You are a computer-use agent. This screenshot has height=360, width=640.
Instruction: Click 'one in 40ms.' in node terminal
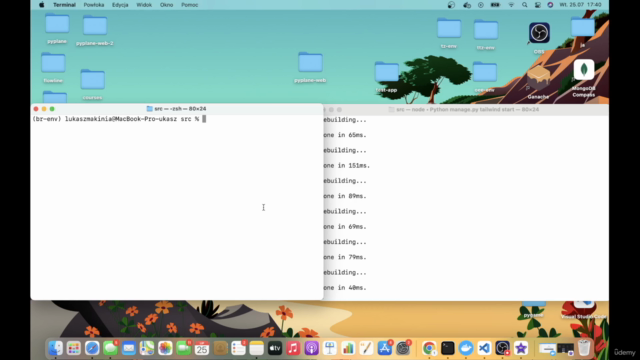[345, 288]
